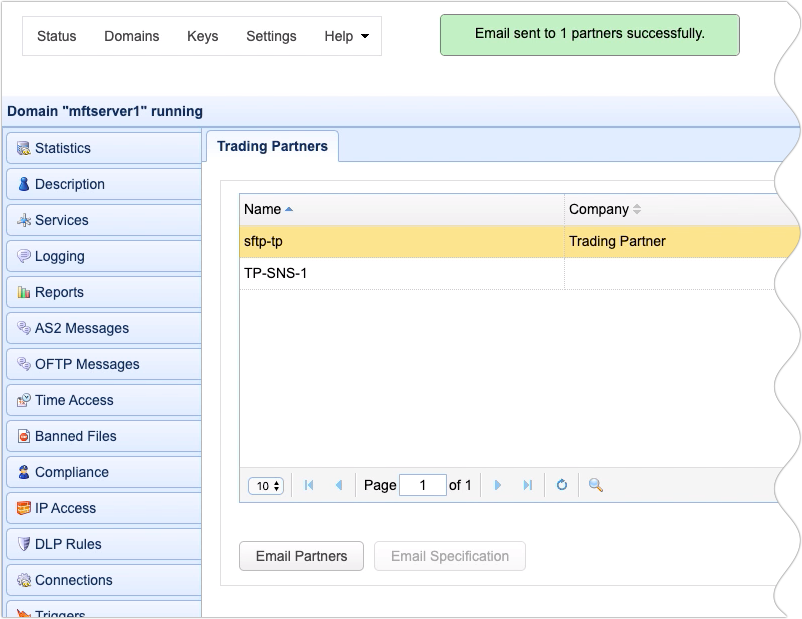The width and height of the screenshot is (802, 619).
Task: Select the Services gear icon in sidebar
Action: click(x=22, y=220)
